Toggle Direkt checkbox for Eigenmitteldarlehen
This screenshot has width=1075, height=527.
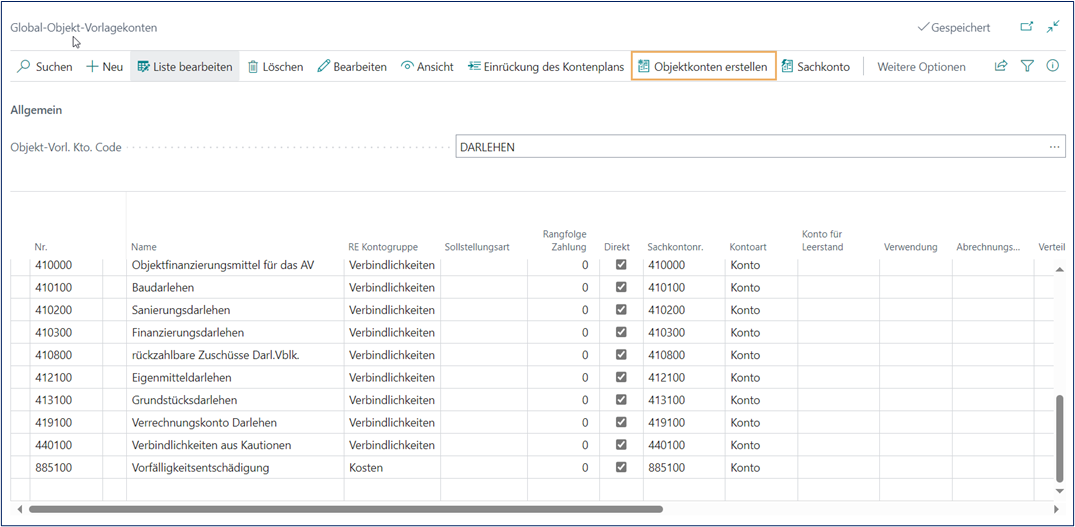(x=621, y=378)
